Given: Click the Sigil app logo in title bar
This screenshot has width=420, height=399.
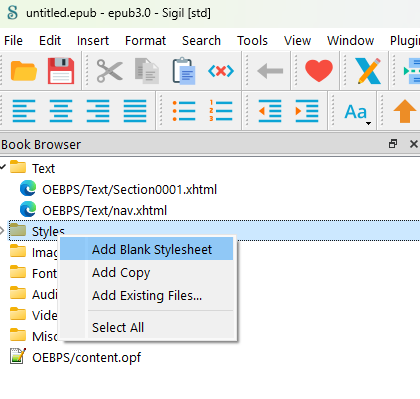Looking at the screenshot, I should (12, 13).
